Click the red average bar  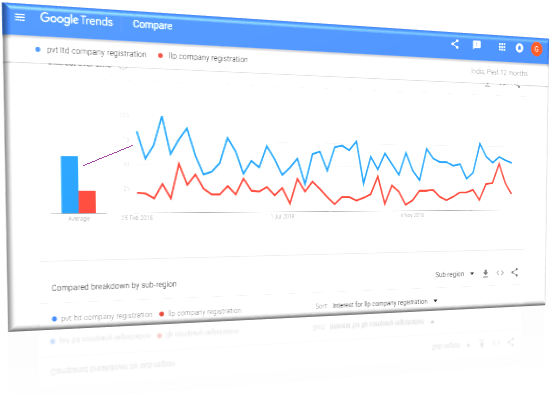[87, 202]
